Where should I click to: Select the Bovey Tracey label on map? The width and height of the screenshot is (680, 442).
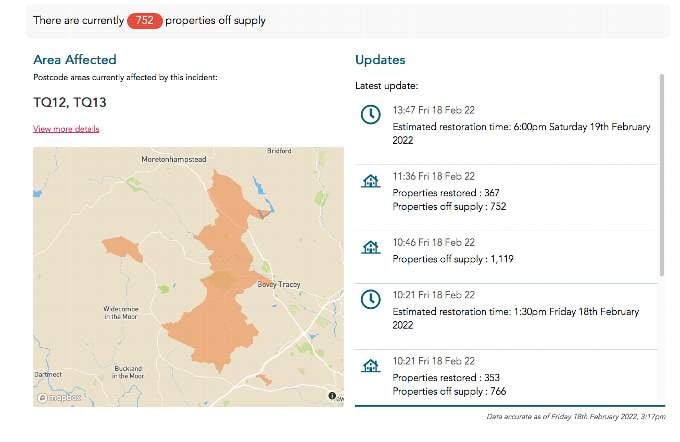(x=278, y=285)
